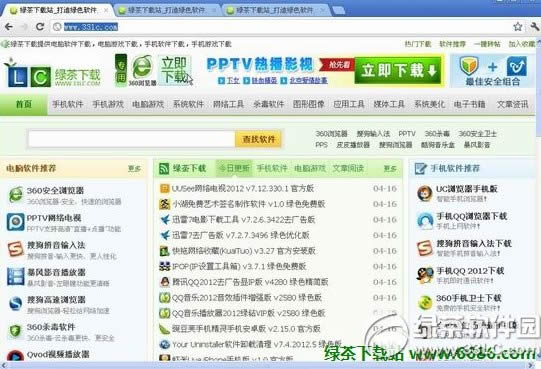541x369 pixels.
Task: Click icon beside UUSee网络电视2012 entry
Action: [x=164, y=188]
